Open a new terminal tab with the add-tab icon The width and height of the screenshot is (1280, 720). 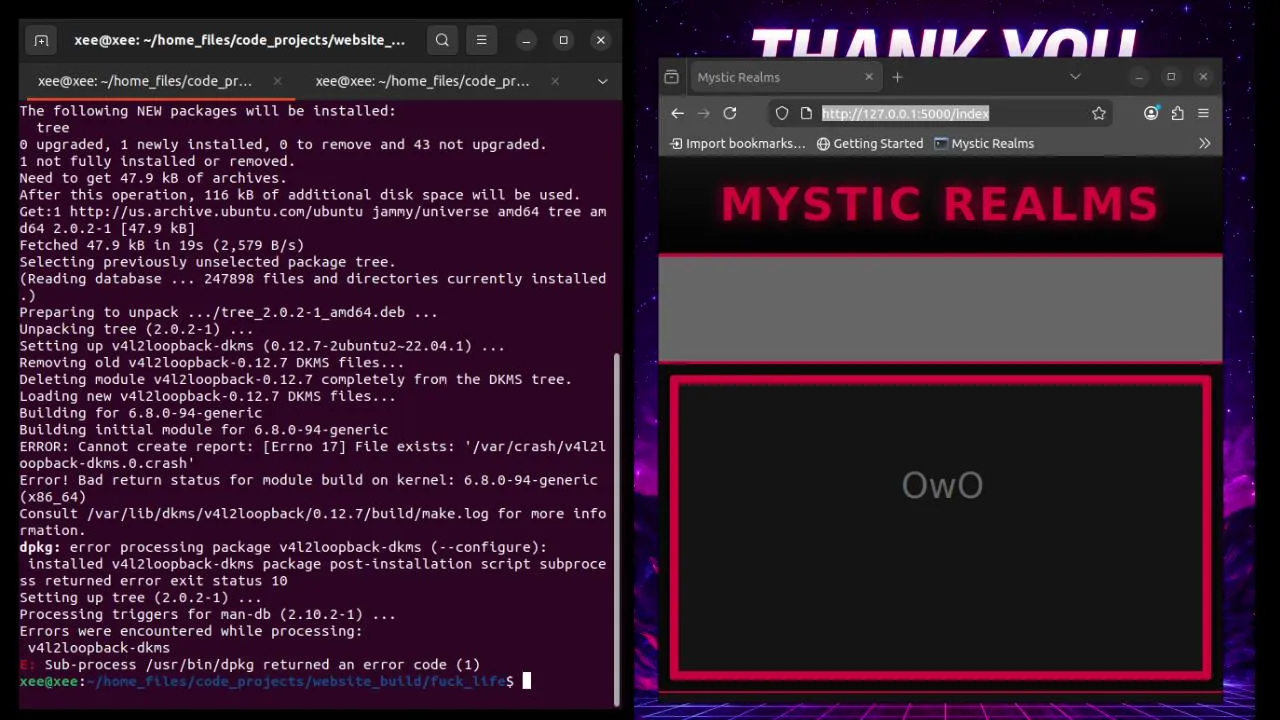pyautogui.click(x=41, y=40)
